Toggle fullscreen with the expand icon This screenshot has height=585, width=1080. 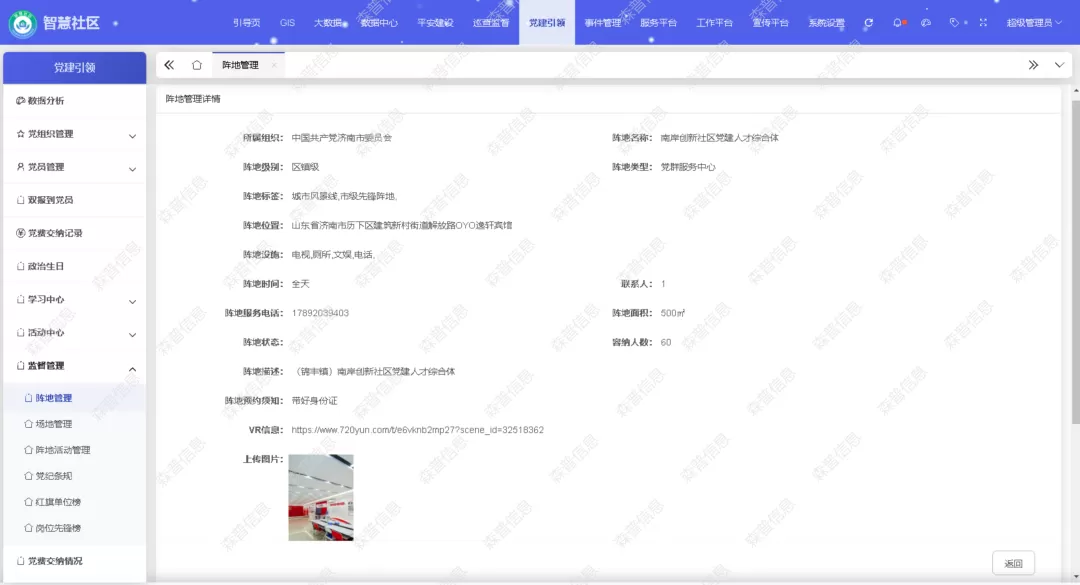pos(983,23)
